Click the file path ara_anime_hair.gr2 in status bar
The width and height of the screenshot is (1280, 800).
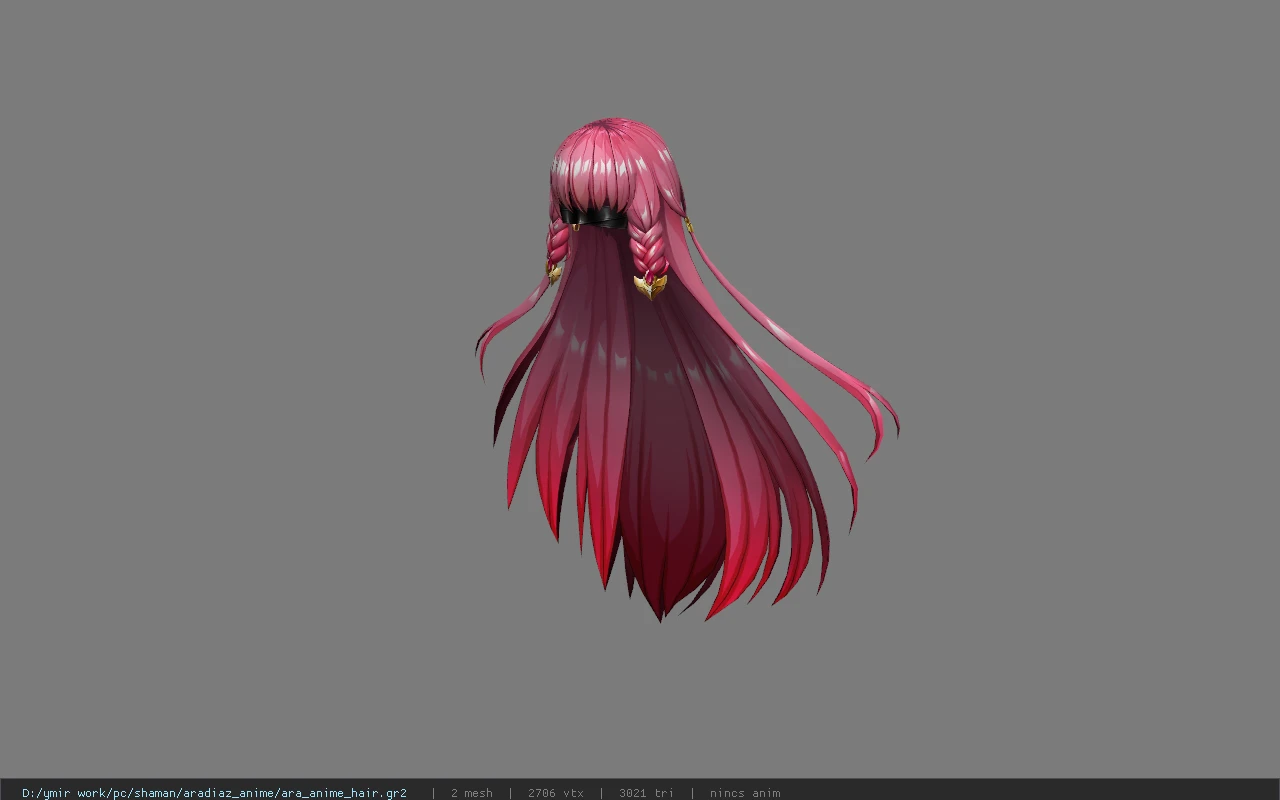tap(214, 793)
